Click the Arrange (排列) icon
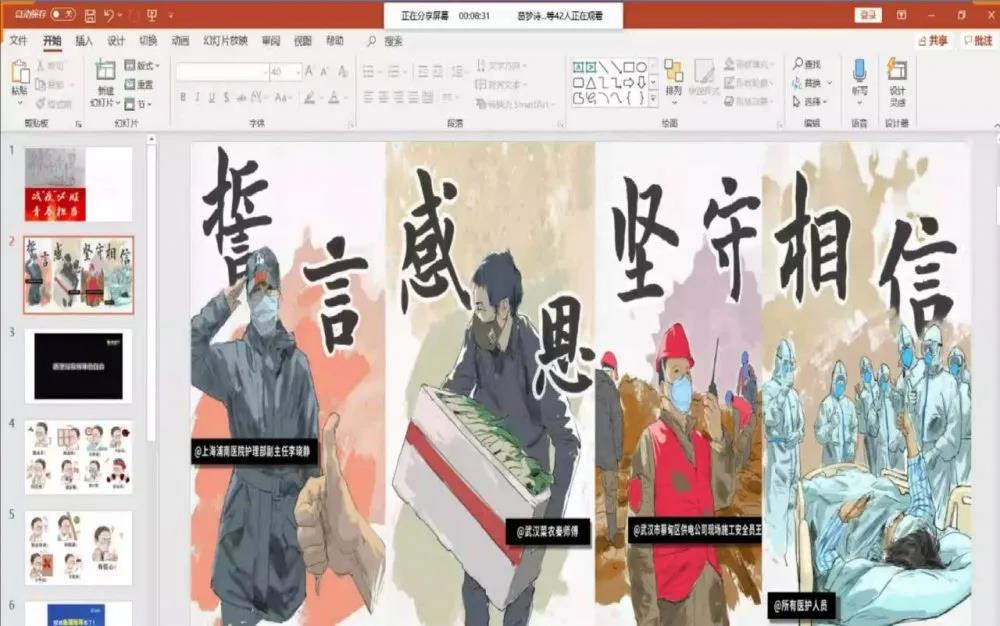The image size is (1000, 626). click(x=673, y=72)
